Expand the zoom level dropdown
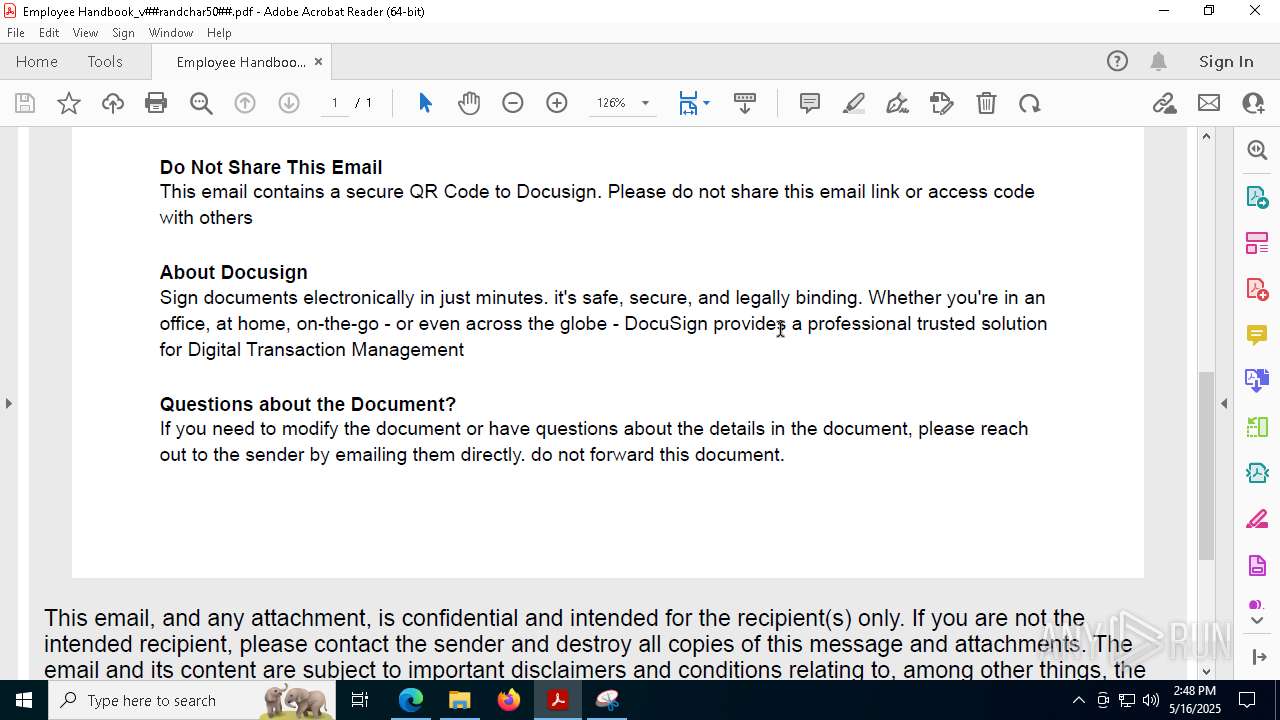This screenshot has height=720, width=1280. click(645, 103)
